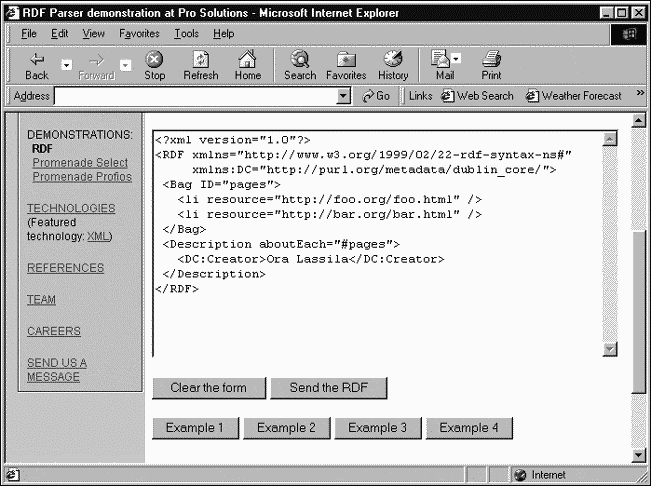Expand the Mail button dropdown

[x=456, y=59]
